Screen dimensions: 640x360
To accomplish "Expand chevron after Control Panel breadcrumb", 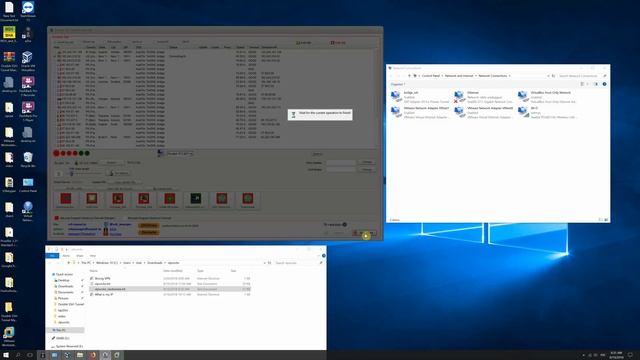I will tap(442, 76).
